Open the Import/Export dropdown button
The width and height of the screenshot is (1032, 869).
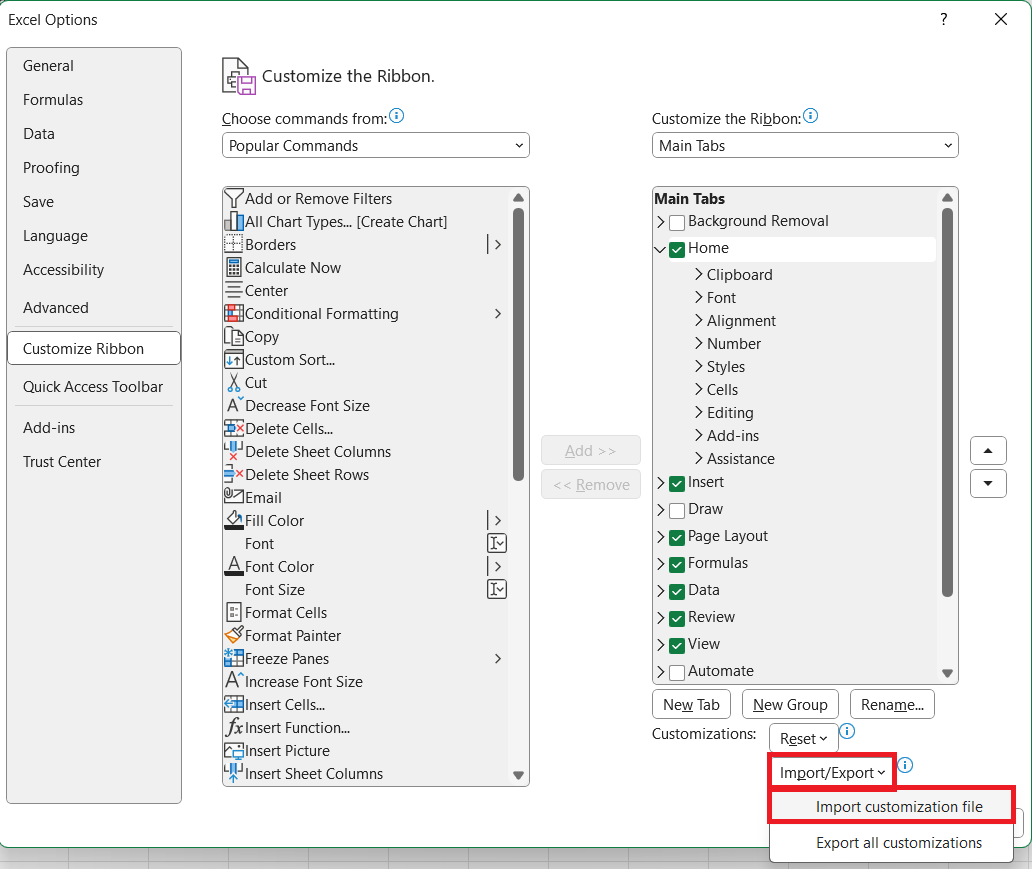point(832,772)
